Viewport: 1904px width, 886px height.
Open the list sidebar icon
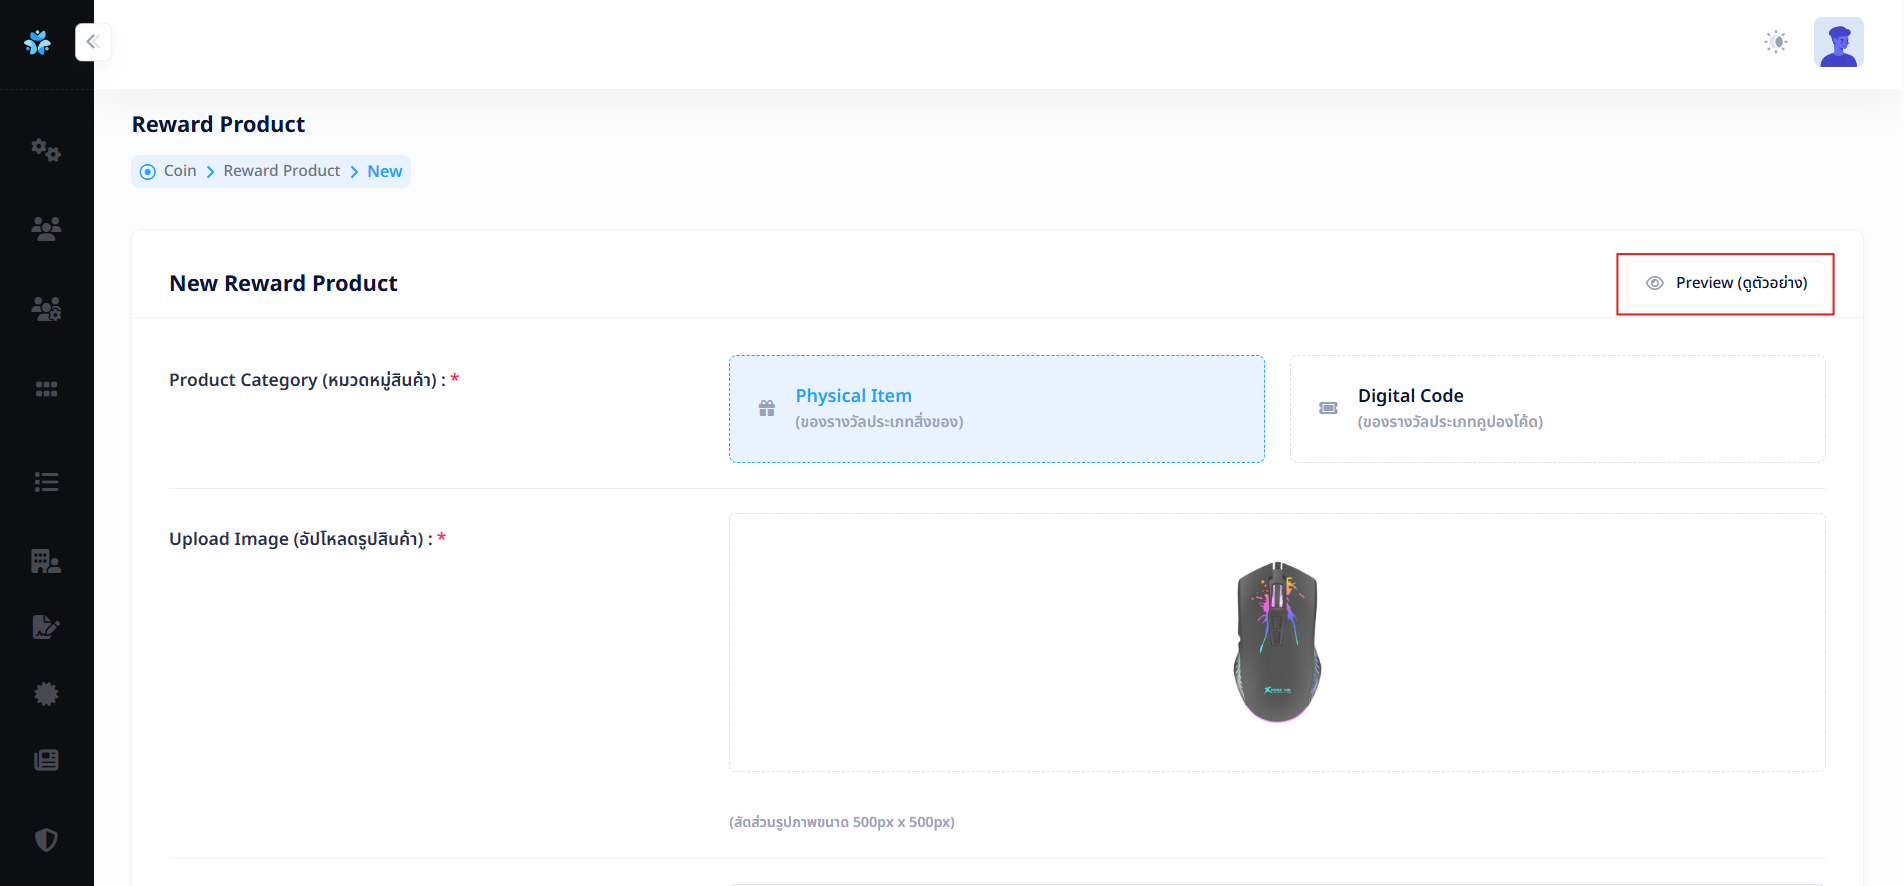point(46,482)
